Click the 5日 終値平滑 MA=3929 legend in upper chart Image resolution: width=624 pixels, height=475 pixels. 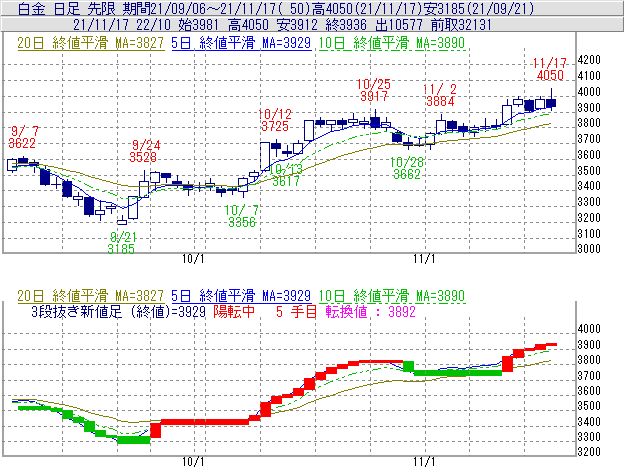click(241, 43)
